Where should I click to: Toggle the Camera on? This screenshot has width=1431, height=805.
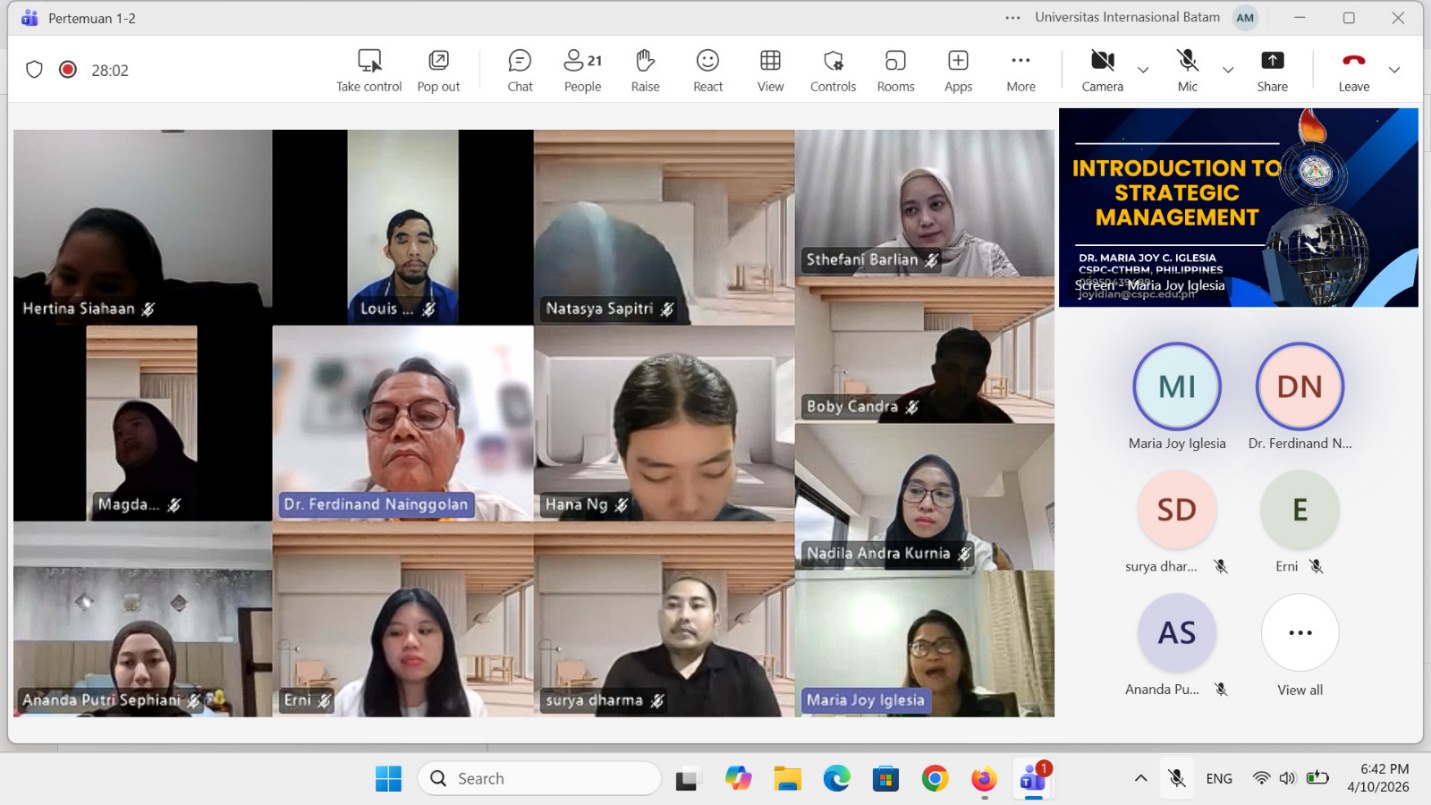pyautogui.click(x=1102, y=70)
